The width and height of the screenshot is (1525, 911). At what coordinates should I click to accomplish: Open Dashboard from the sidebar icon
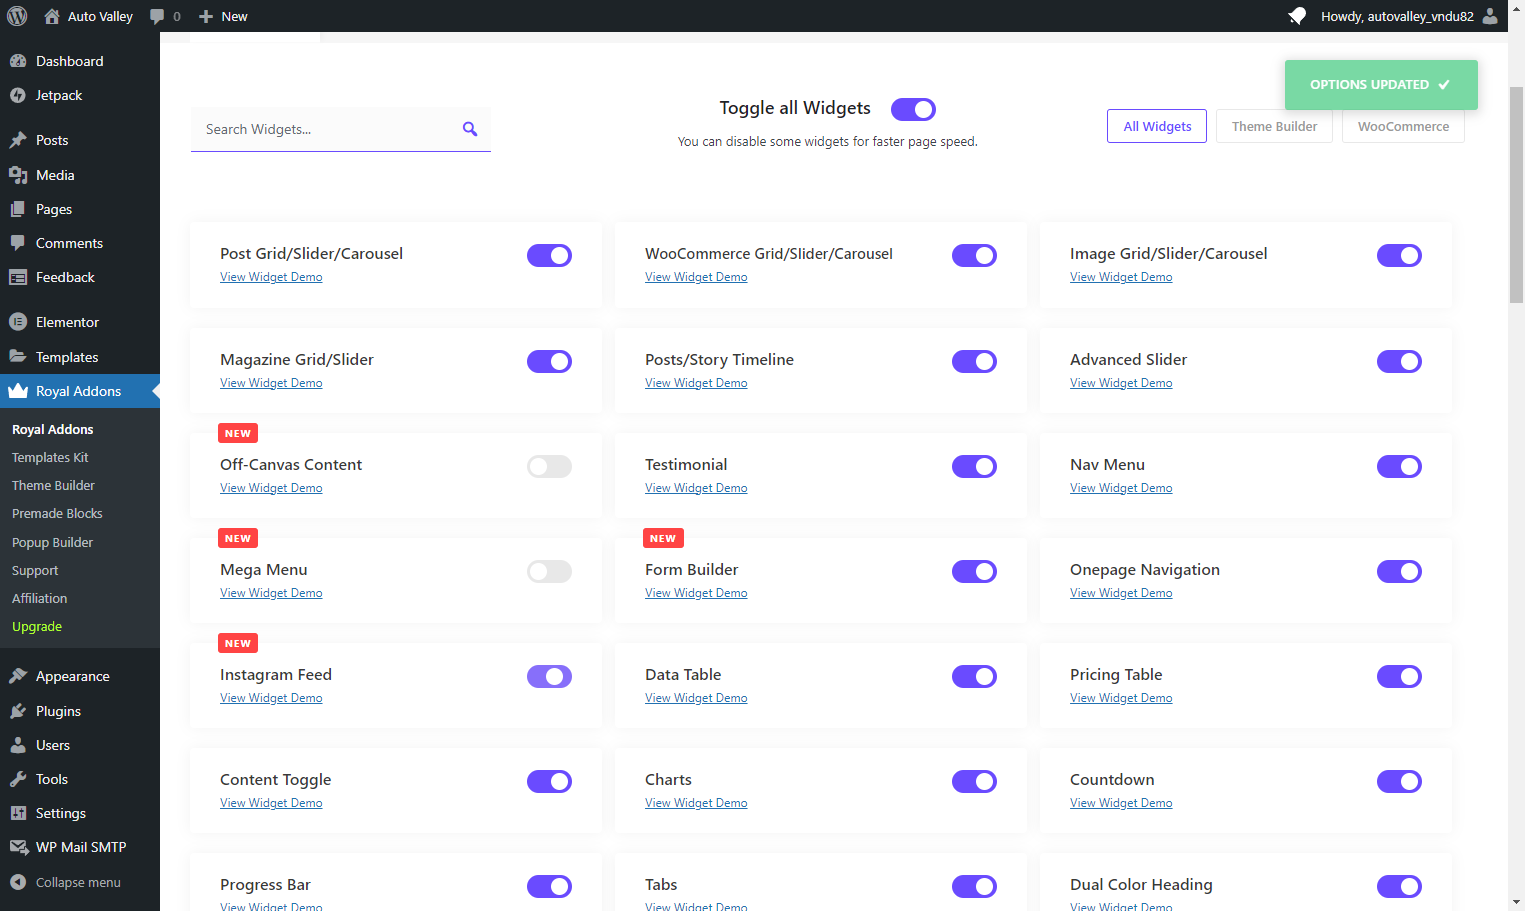point(18,61)
